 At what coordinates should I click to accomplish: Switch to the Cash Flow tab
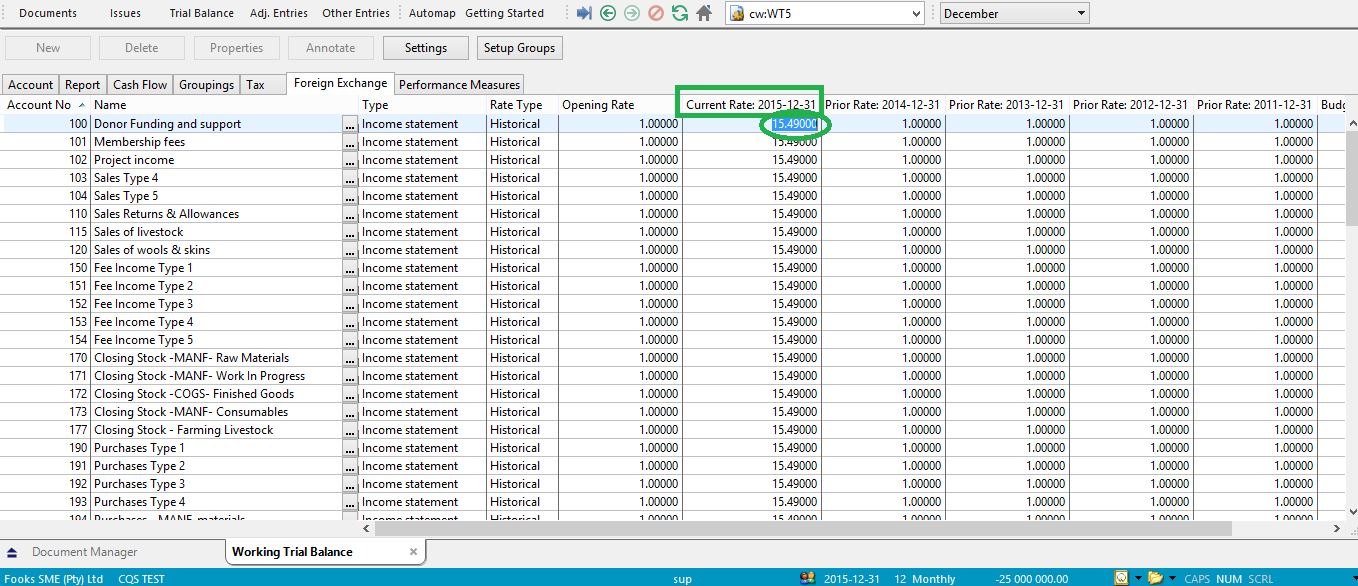[x=140, y=85]
